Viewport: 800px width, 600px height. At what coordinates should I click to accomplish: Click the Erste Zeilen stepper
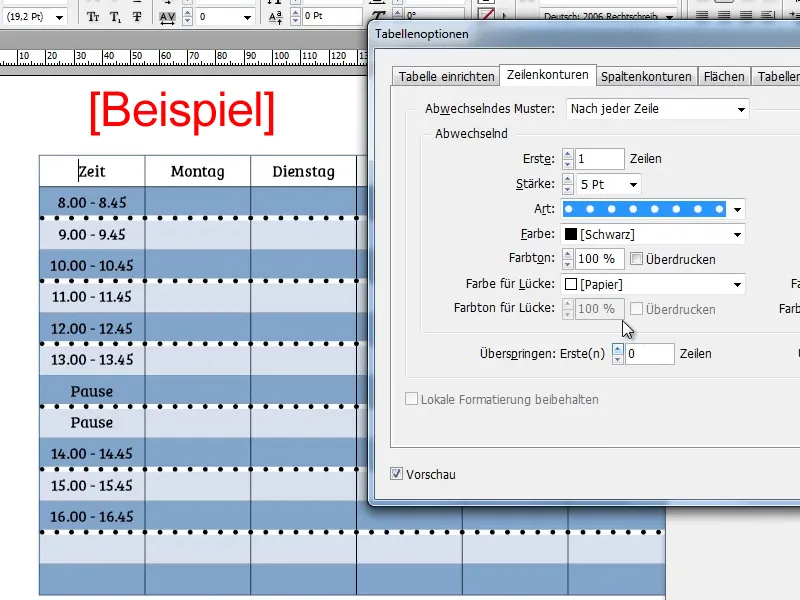click(x=567, y=159)
